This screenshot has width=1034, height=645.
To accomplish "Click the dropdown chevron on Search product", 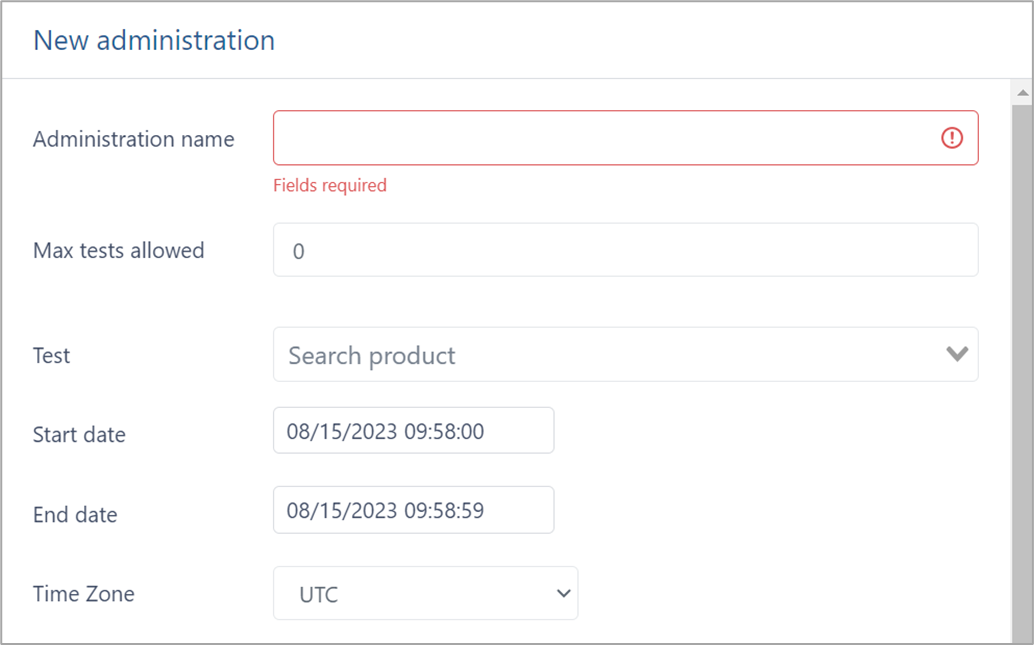I will coord(956,354).
